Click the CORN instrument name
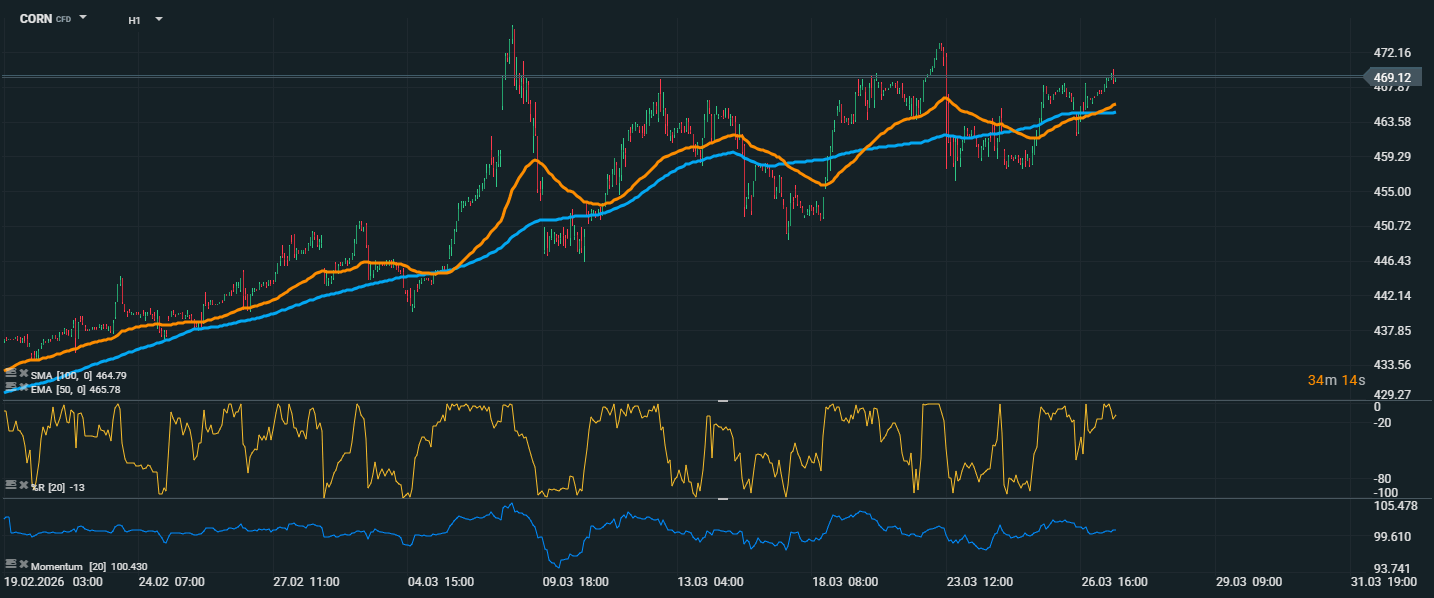The image size is (1434, 598). [x=36, y=19]
